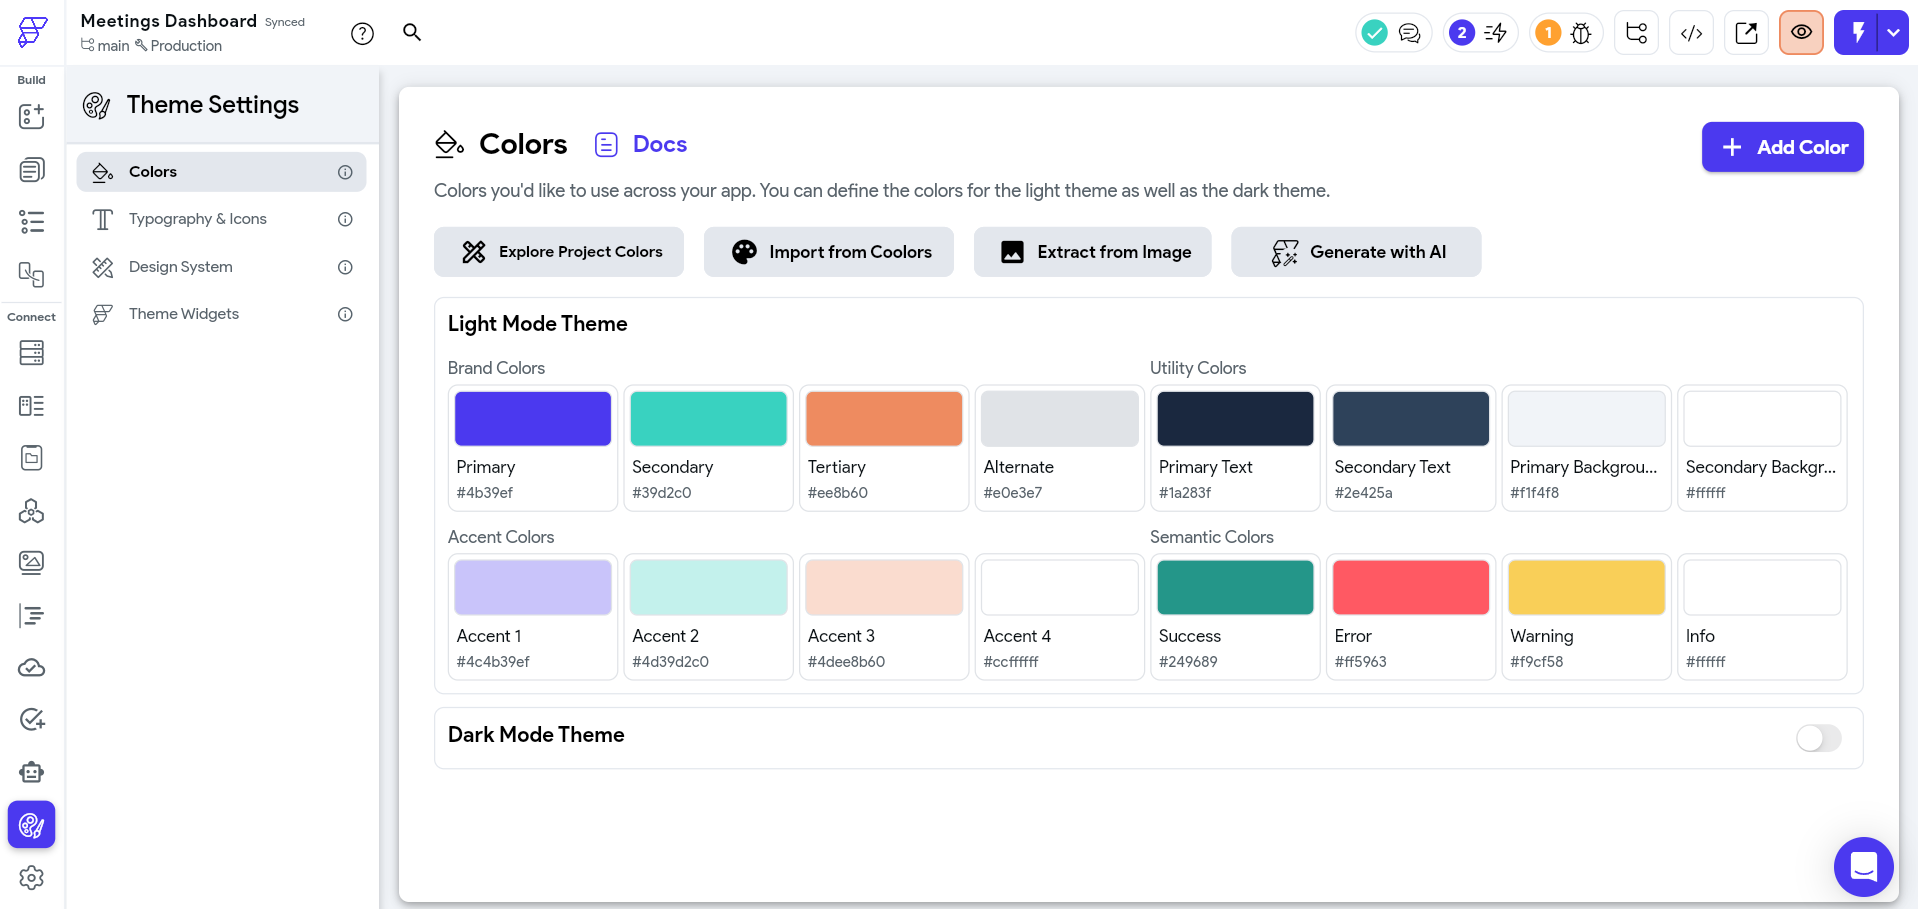Open Theme Widgets settings section

(184, 314)
